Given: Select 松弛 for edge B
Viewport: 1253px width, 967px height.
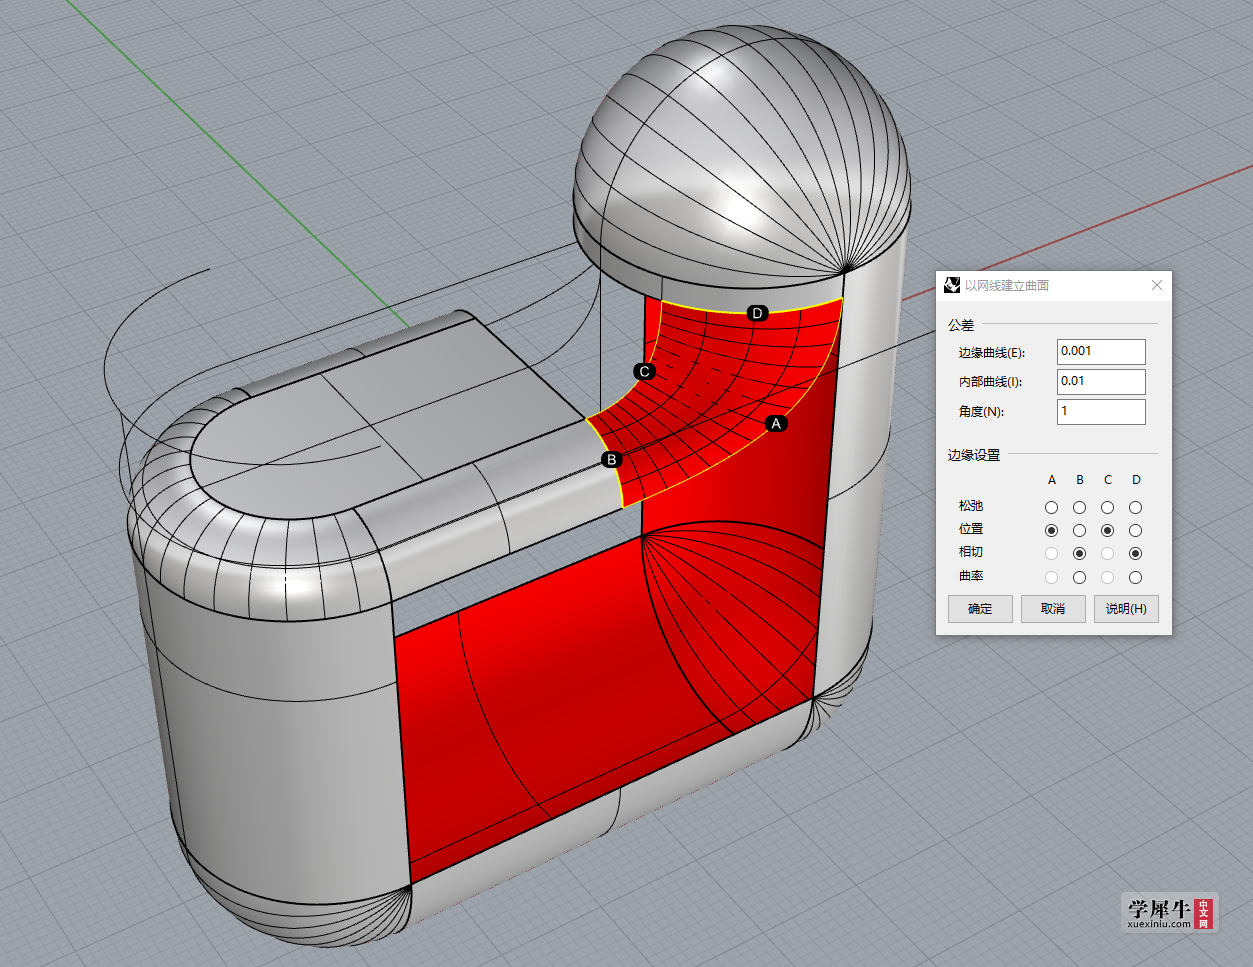Looking at the screenshot, I should (1079, 507).
